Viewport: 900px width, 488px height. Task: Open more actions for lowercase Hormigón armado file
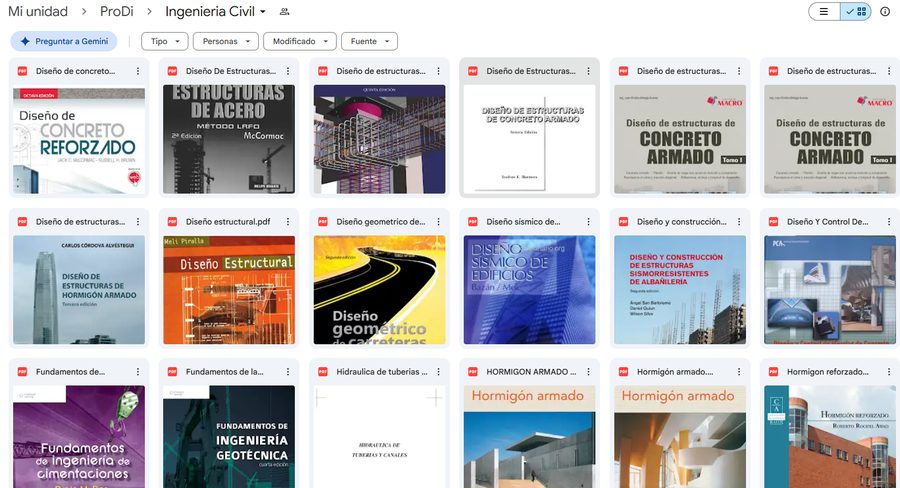[739, 372]
